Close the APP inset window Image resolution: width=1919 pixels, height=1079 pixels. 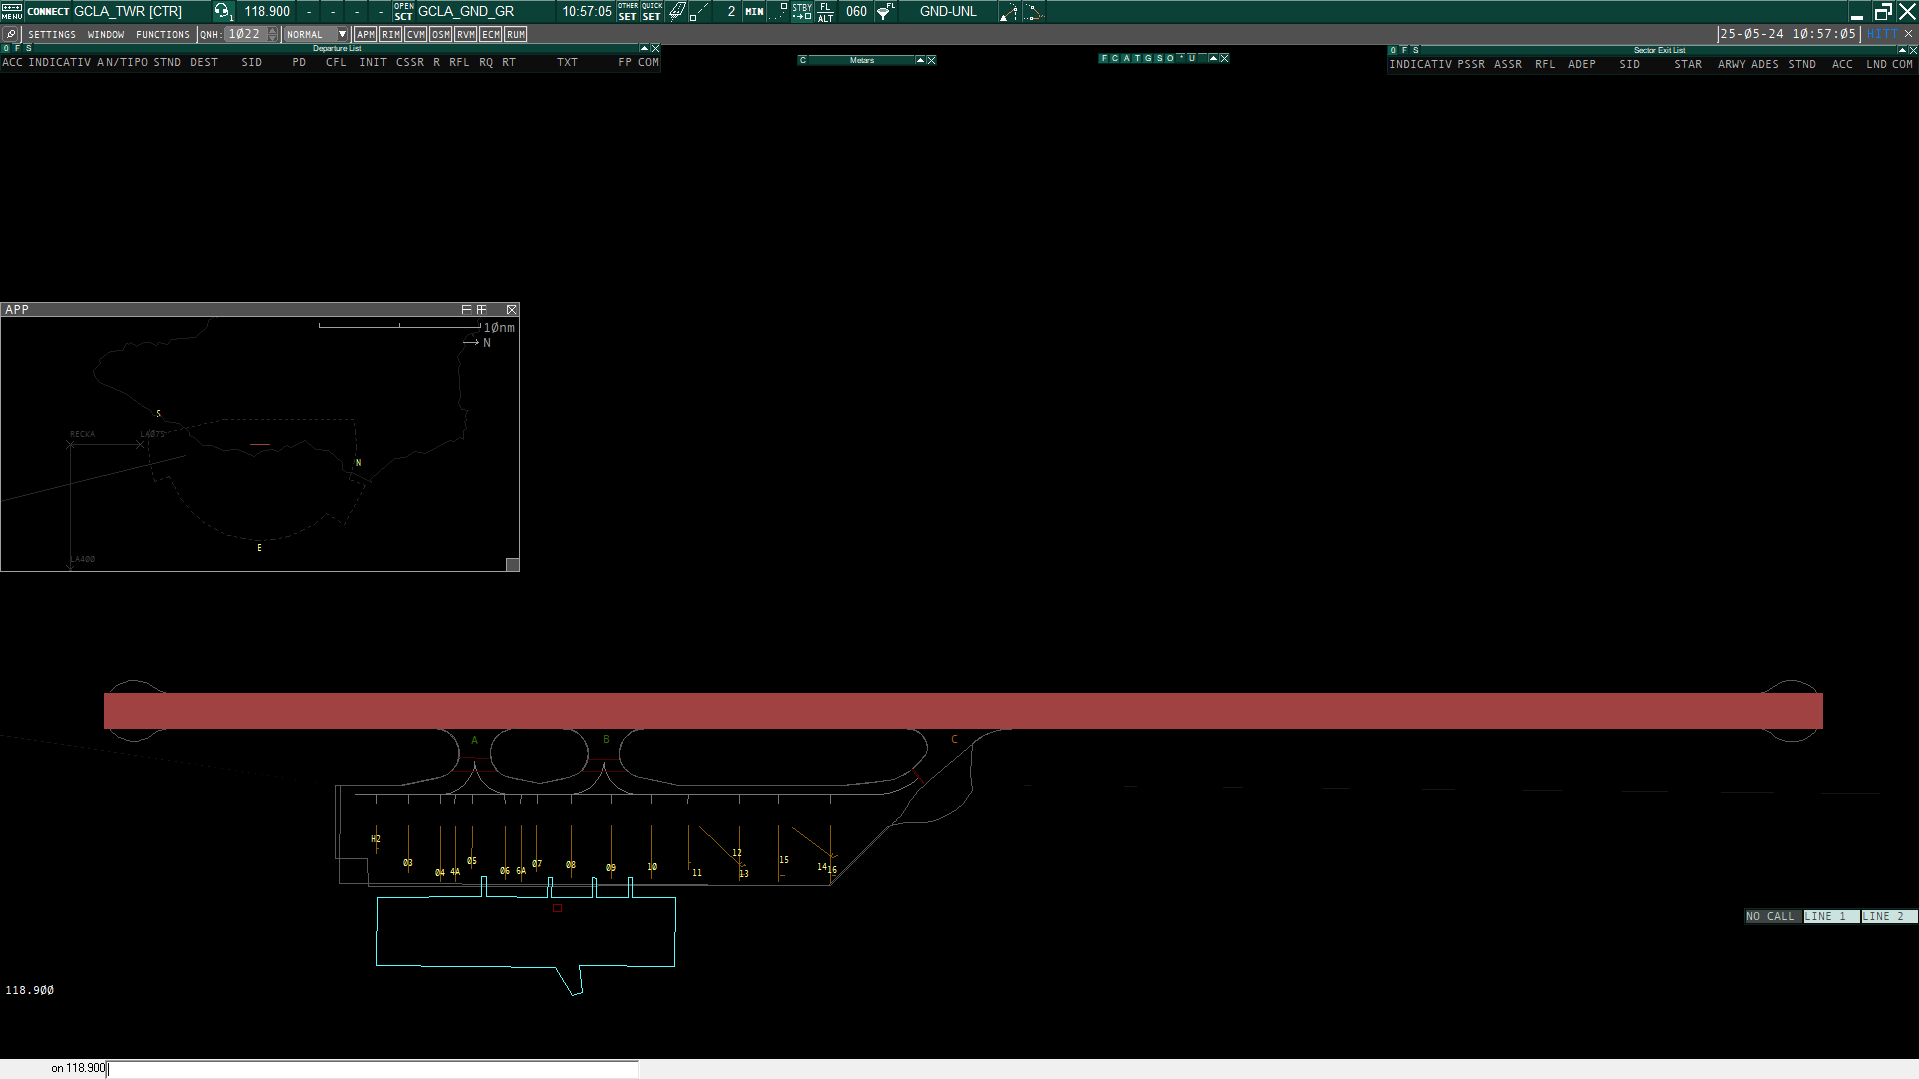click(x=511, y=310)
